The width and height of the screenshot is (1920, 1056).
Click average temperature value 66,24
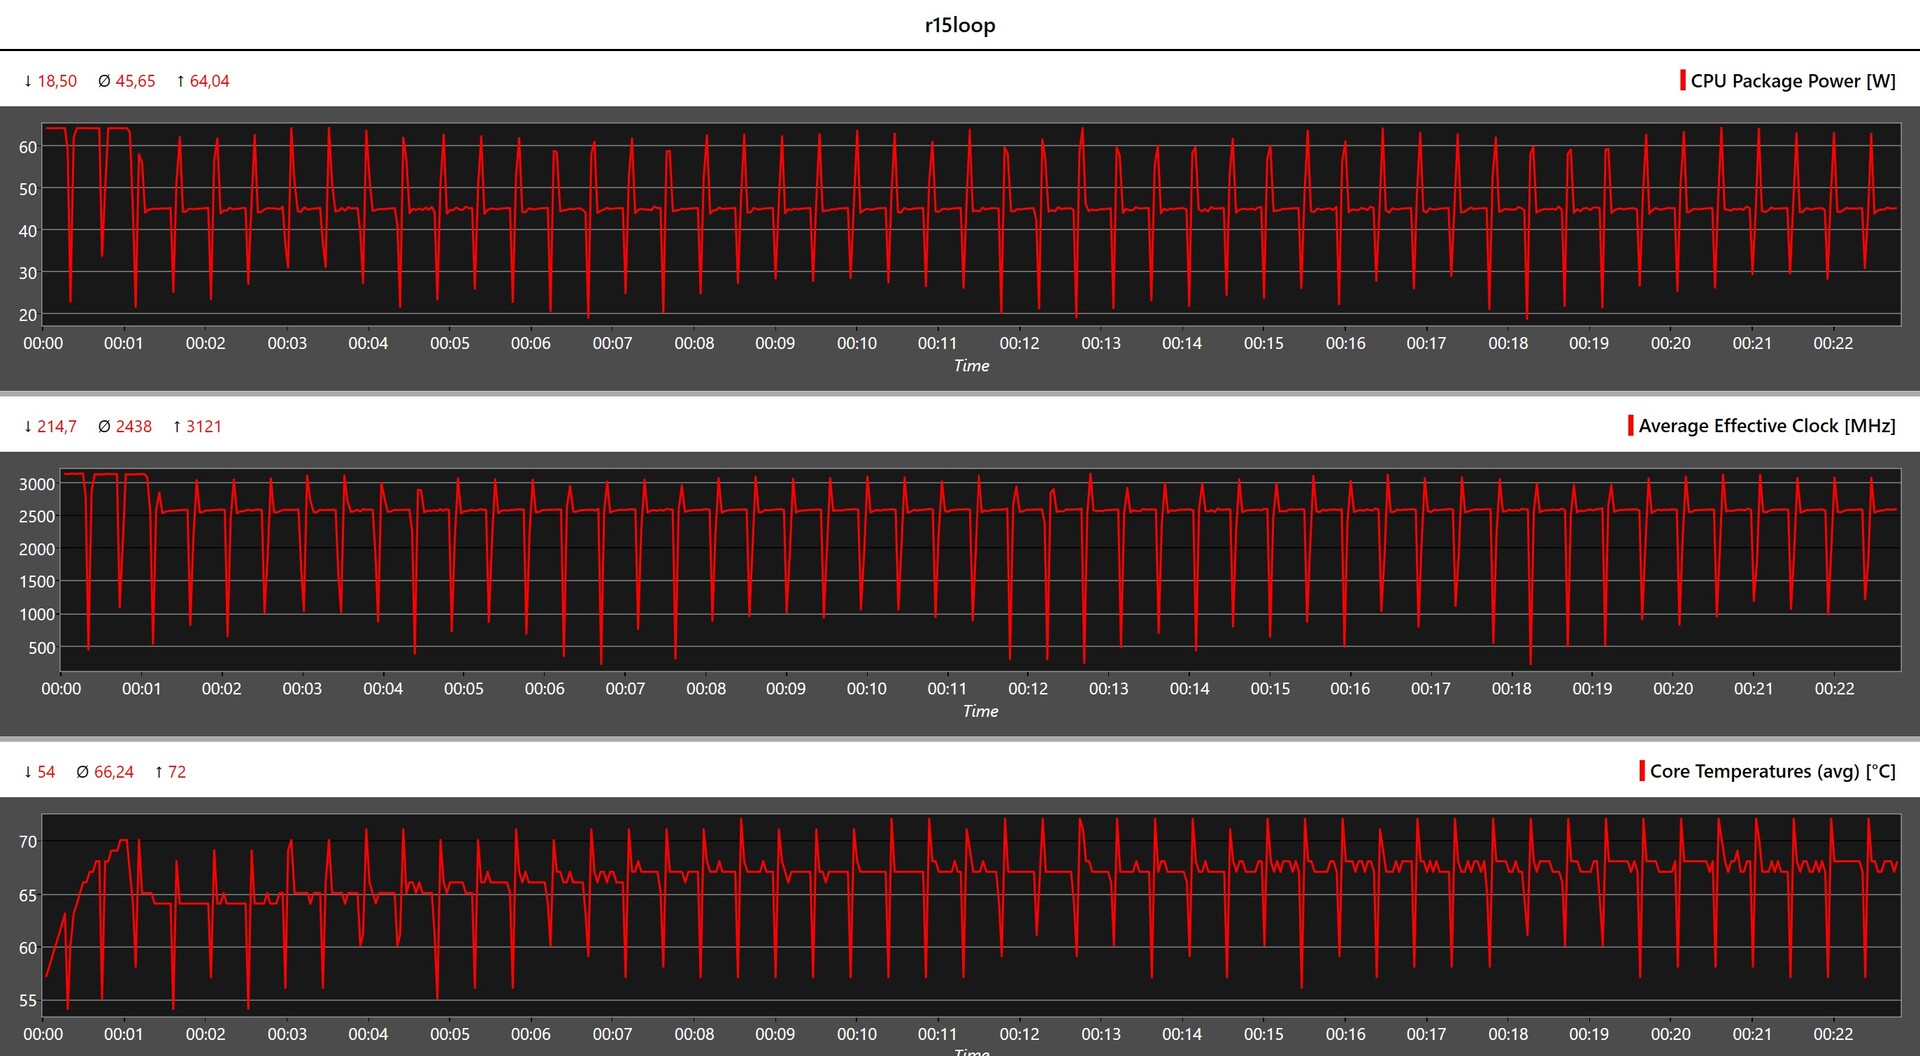click(x=113, y=772)
